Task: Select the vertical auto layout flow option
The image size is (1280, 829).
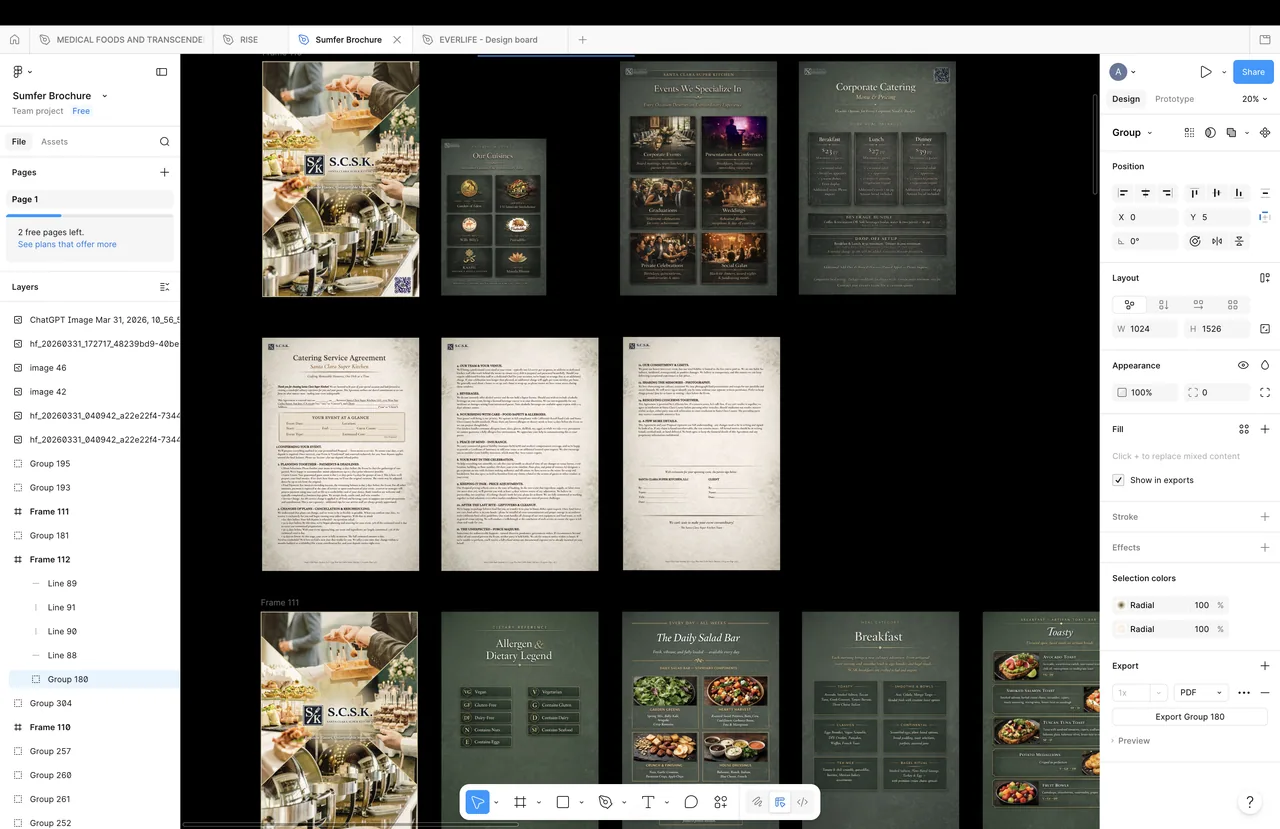Action: click(x=1164, y=305)
